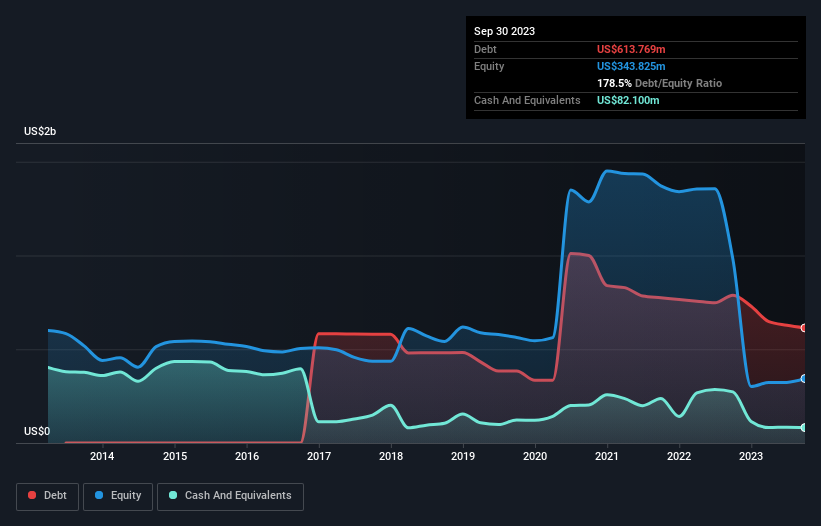Click the 178.5% Debt/Equity Ratio text
The image size is (821, 526).
[659, 83]
